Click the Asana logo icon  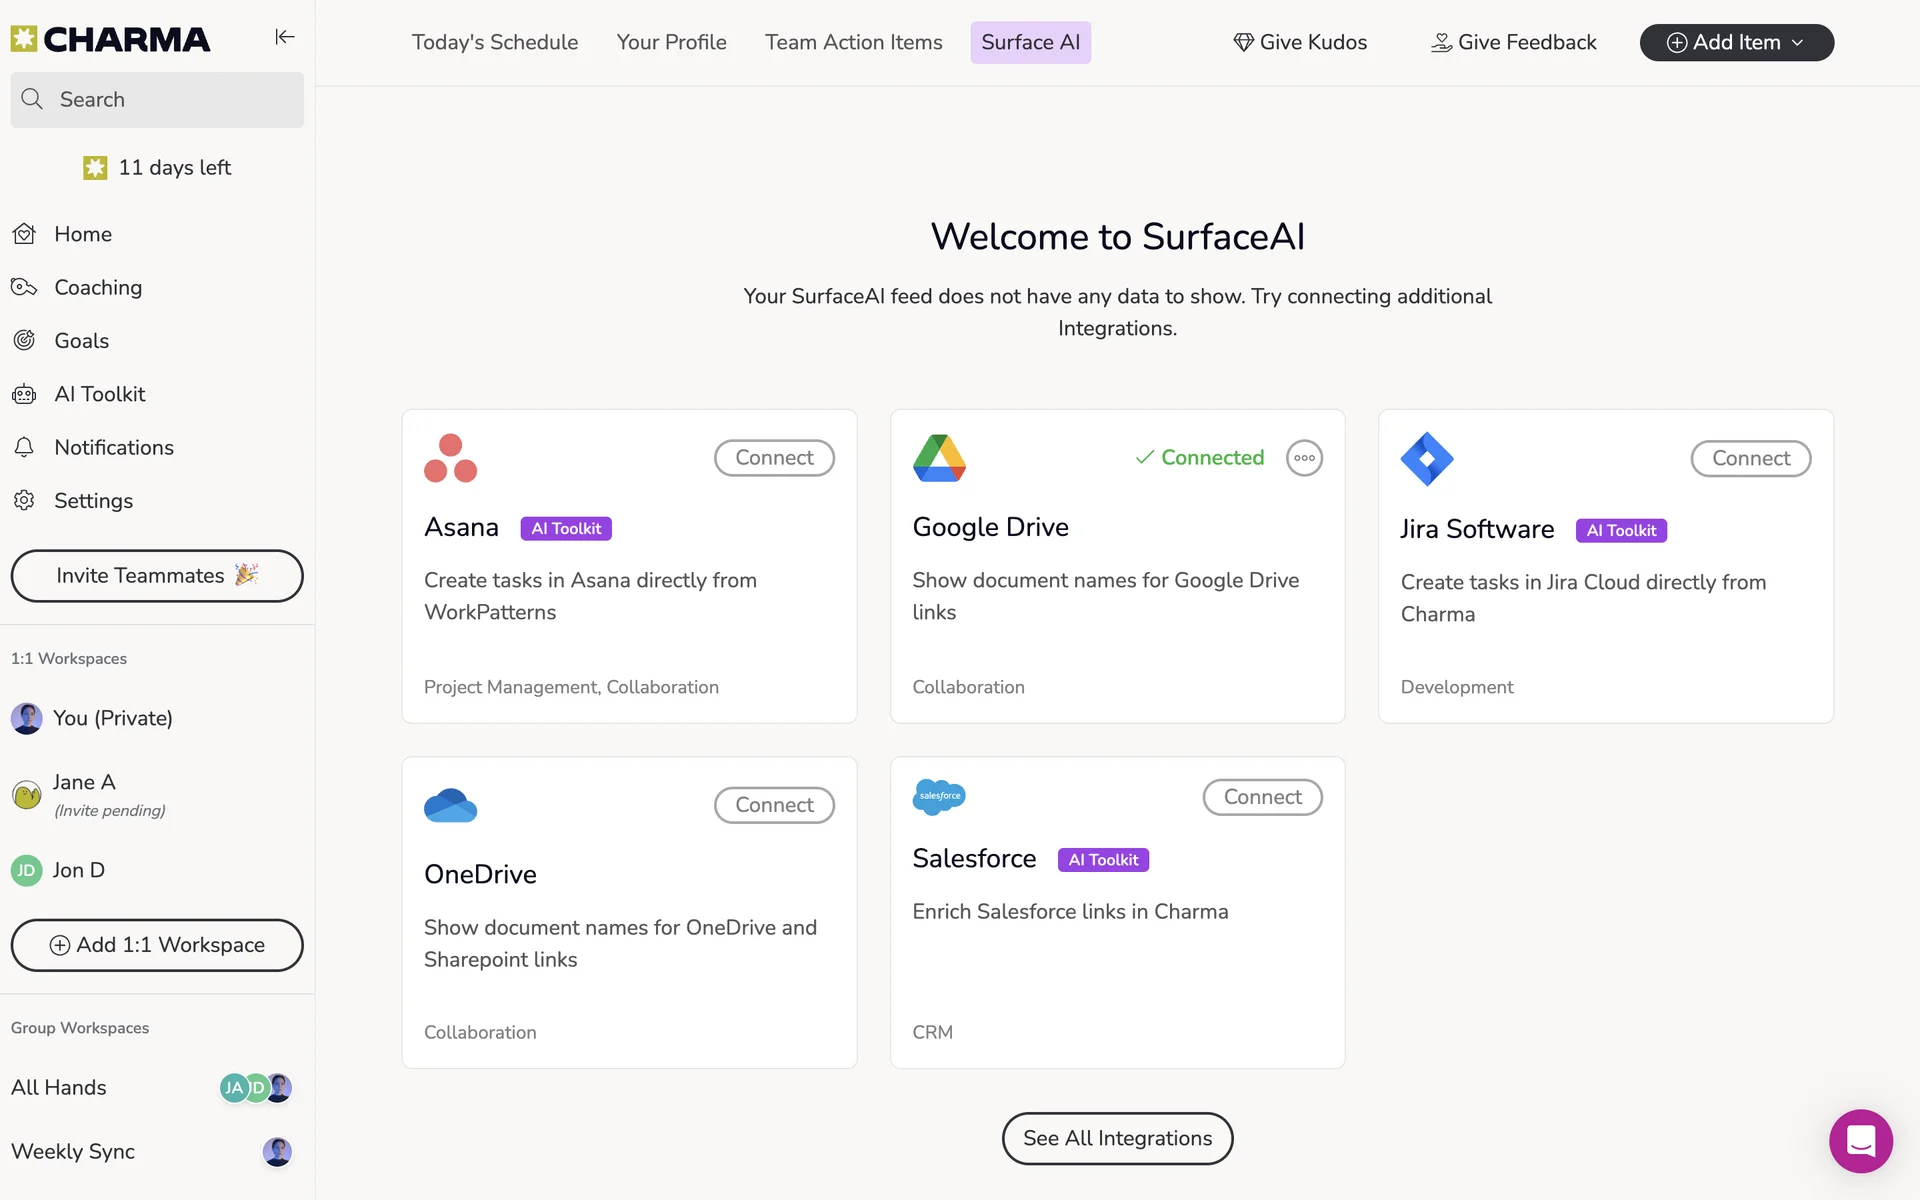pos(450,458)
